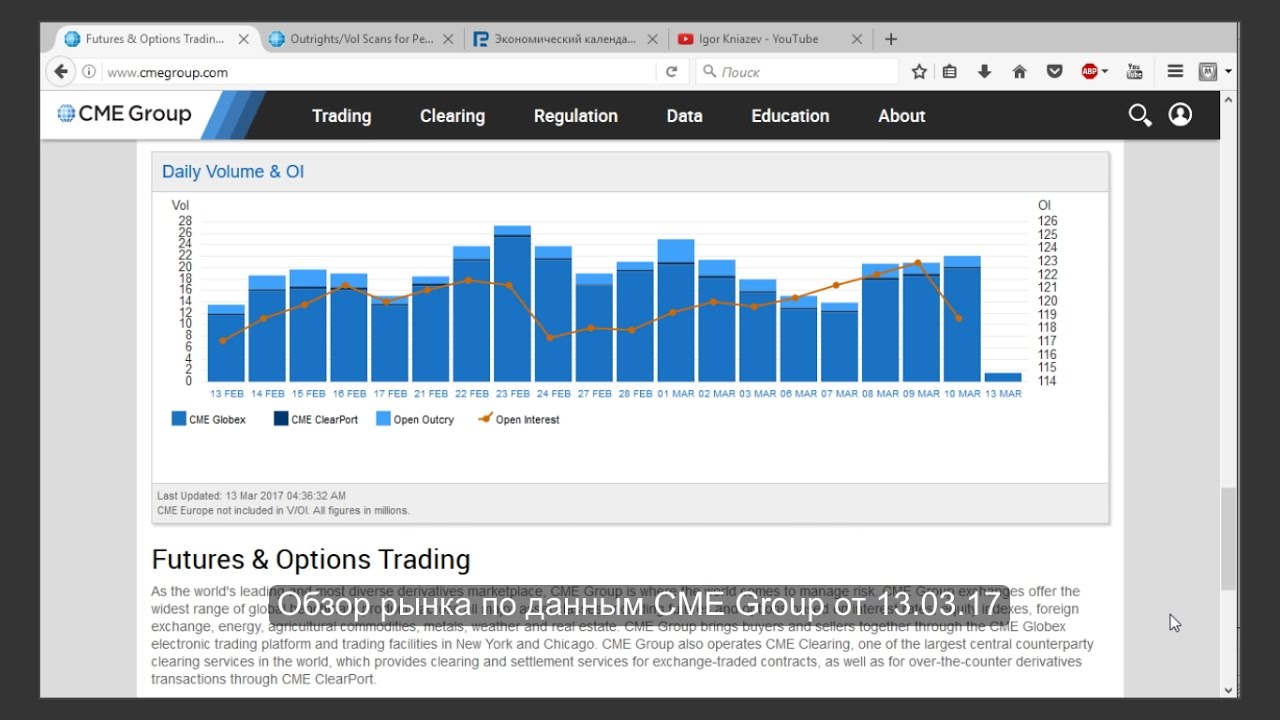This screenshot has height=720, width=1280.
Task: Open the Firefox hamburger menu
Action: pyautogui.click(x=1176, y=72)
